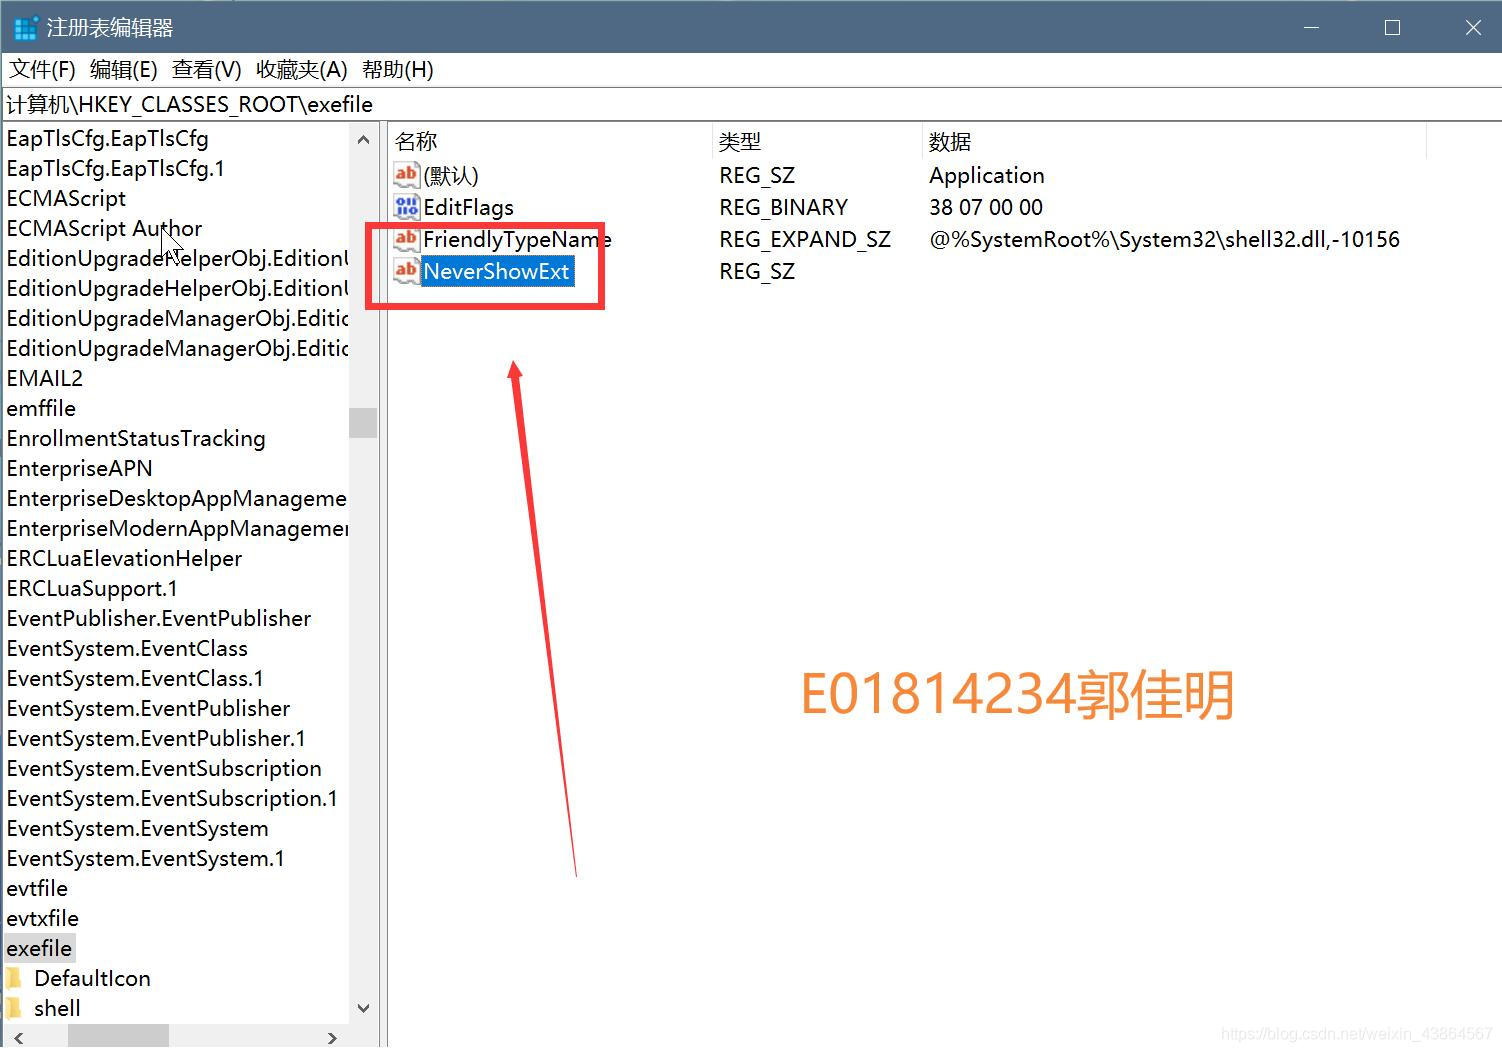Open the 收藏夹(A) menu

coord(301,69)
